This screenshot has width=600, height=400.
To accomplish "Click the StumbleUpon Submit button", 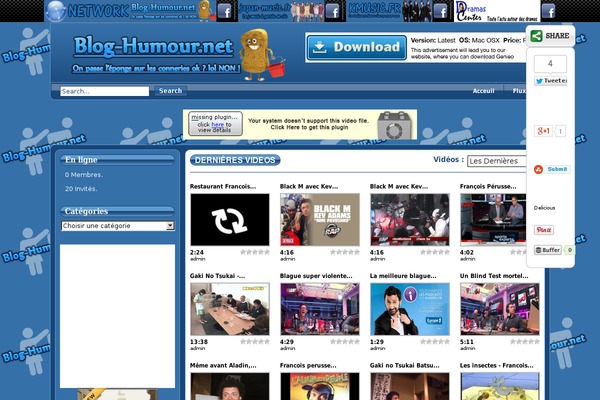I will coord(557,169).
